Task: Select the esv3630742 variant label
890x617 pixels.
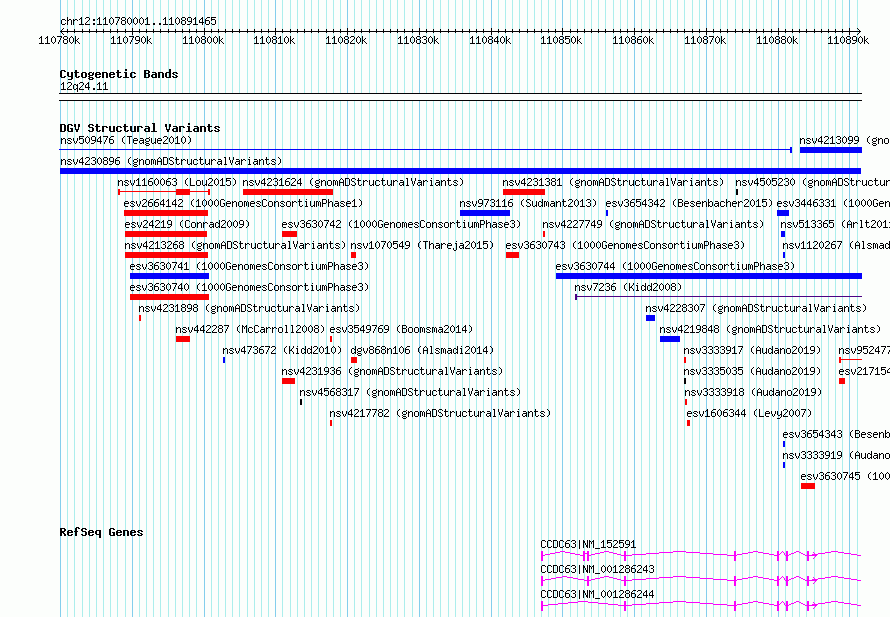Action: [401, 224]
